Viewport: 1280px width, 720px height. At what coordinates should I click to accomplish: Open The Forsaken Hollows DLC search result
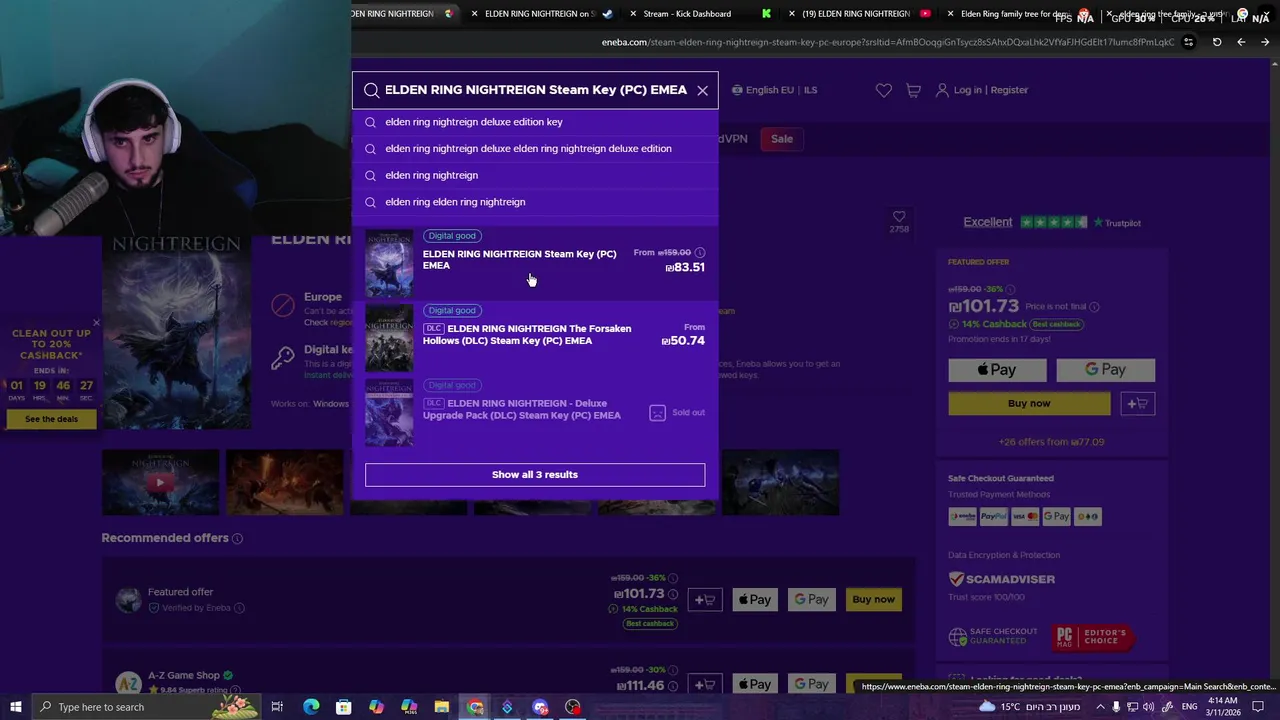click(535, 337)
